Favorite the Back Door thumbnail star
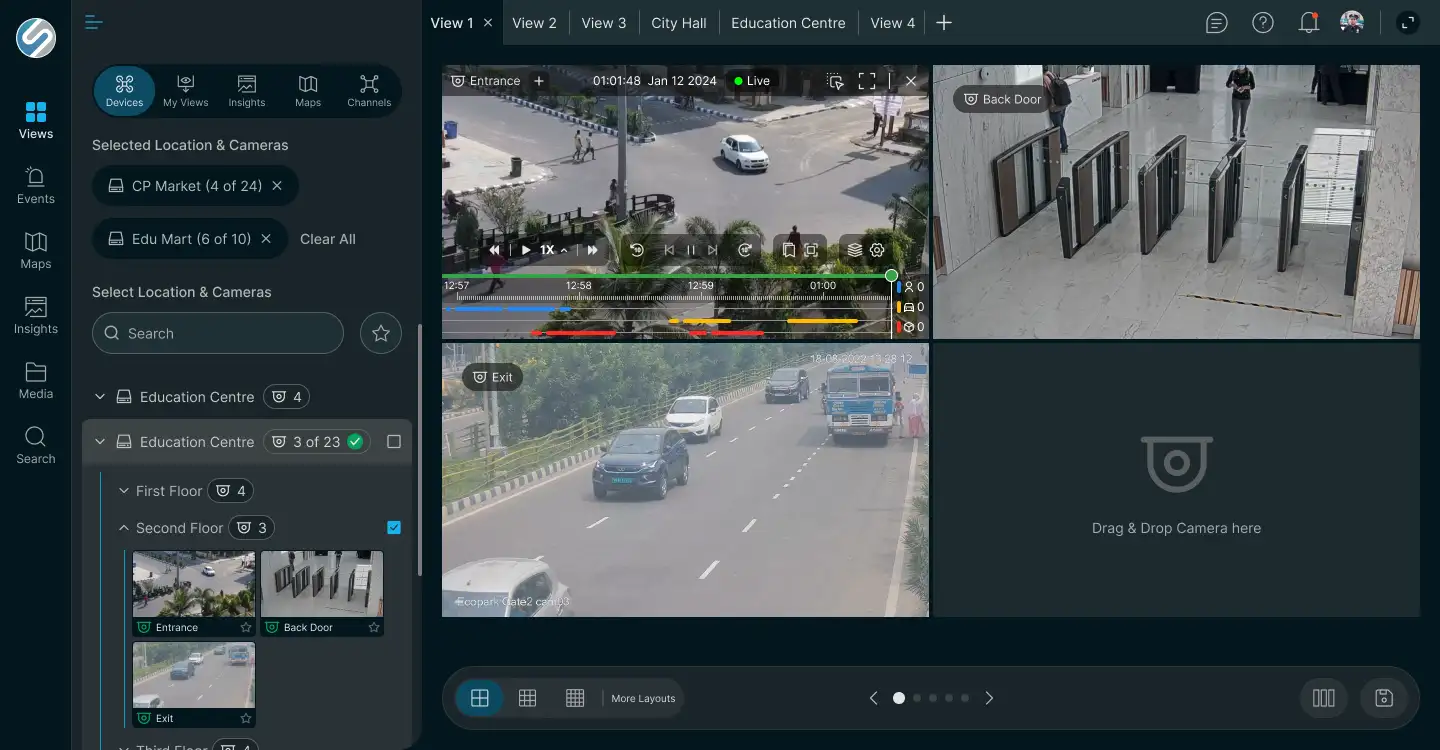 pyautogui.click(x=374, y=628)
